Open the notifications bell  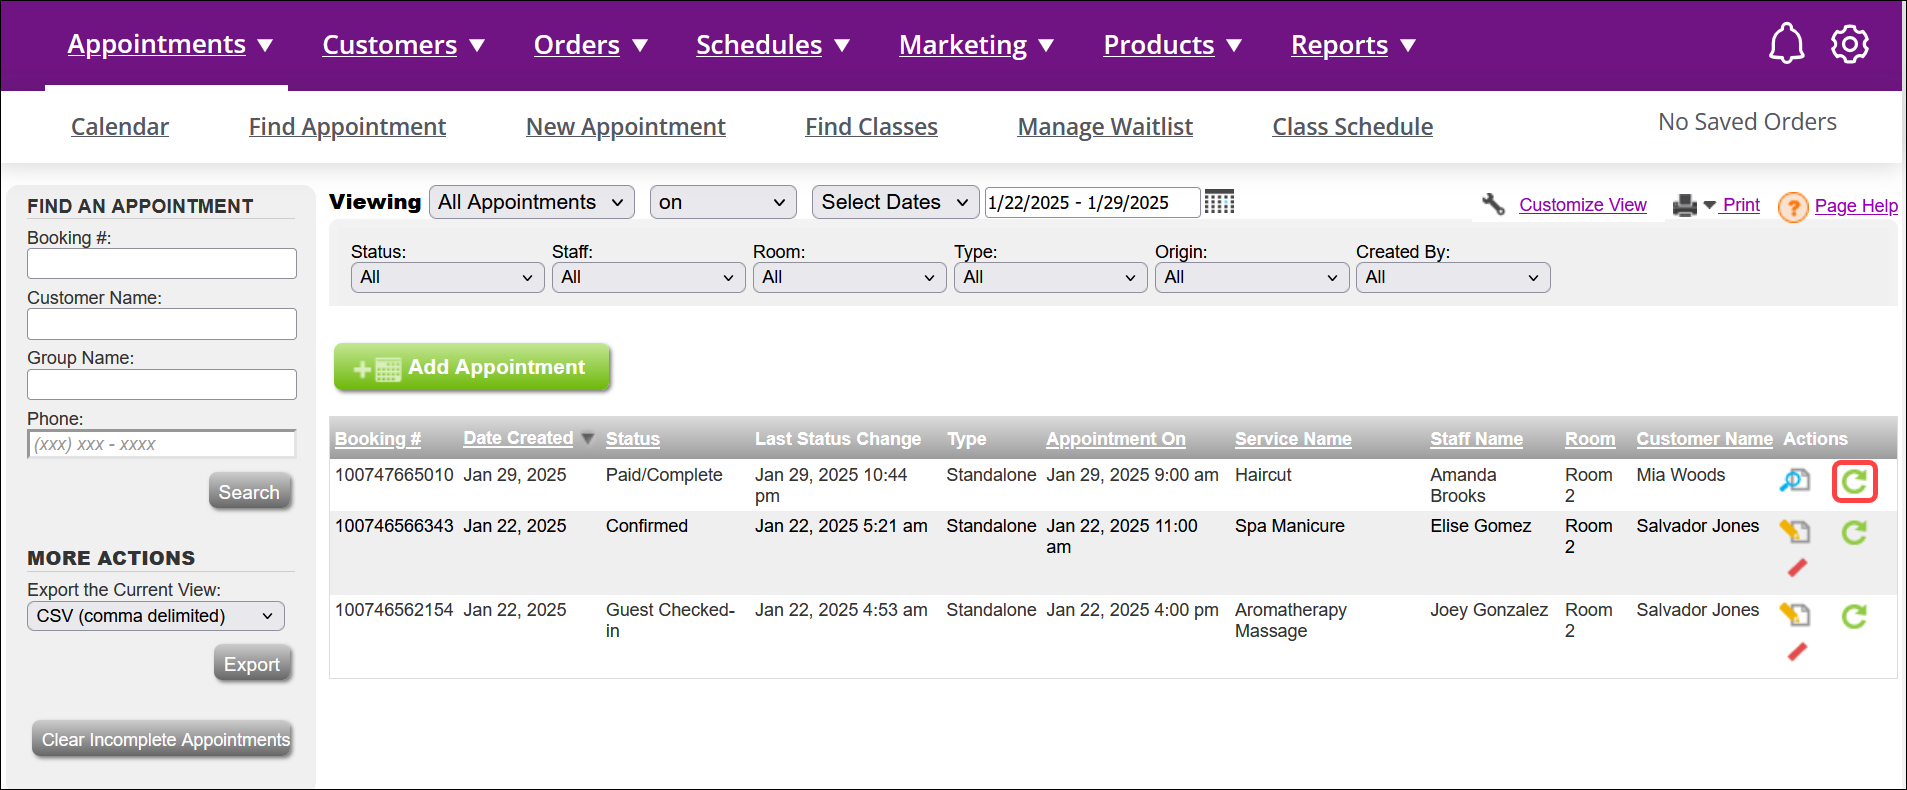point(1787,44)
